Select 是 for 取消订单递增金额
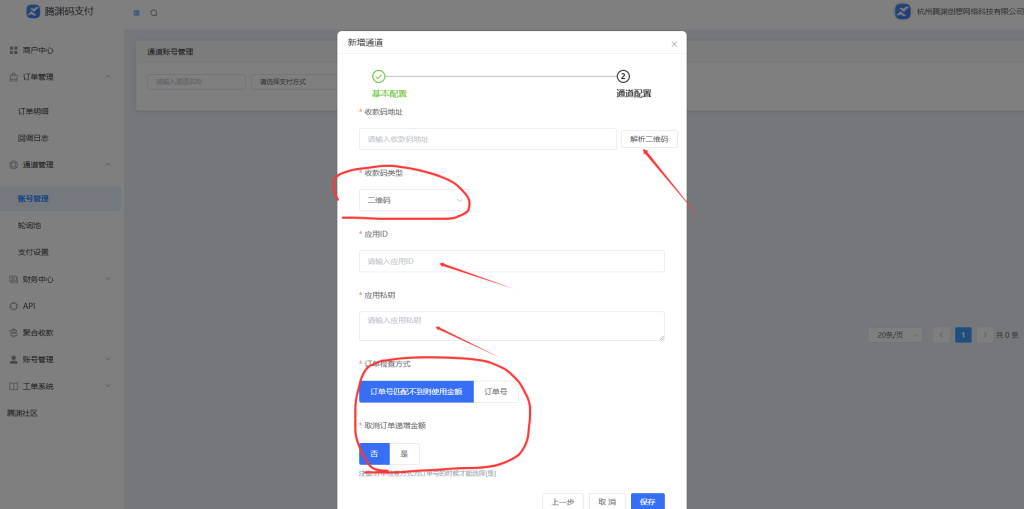Image resolution: width=1024 pixels, height=509 pixels. tap(404, 453)
